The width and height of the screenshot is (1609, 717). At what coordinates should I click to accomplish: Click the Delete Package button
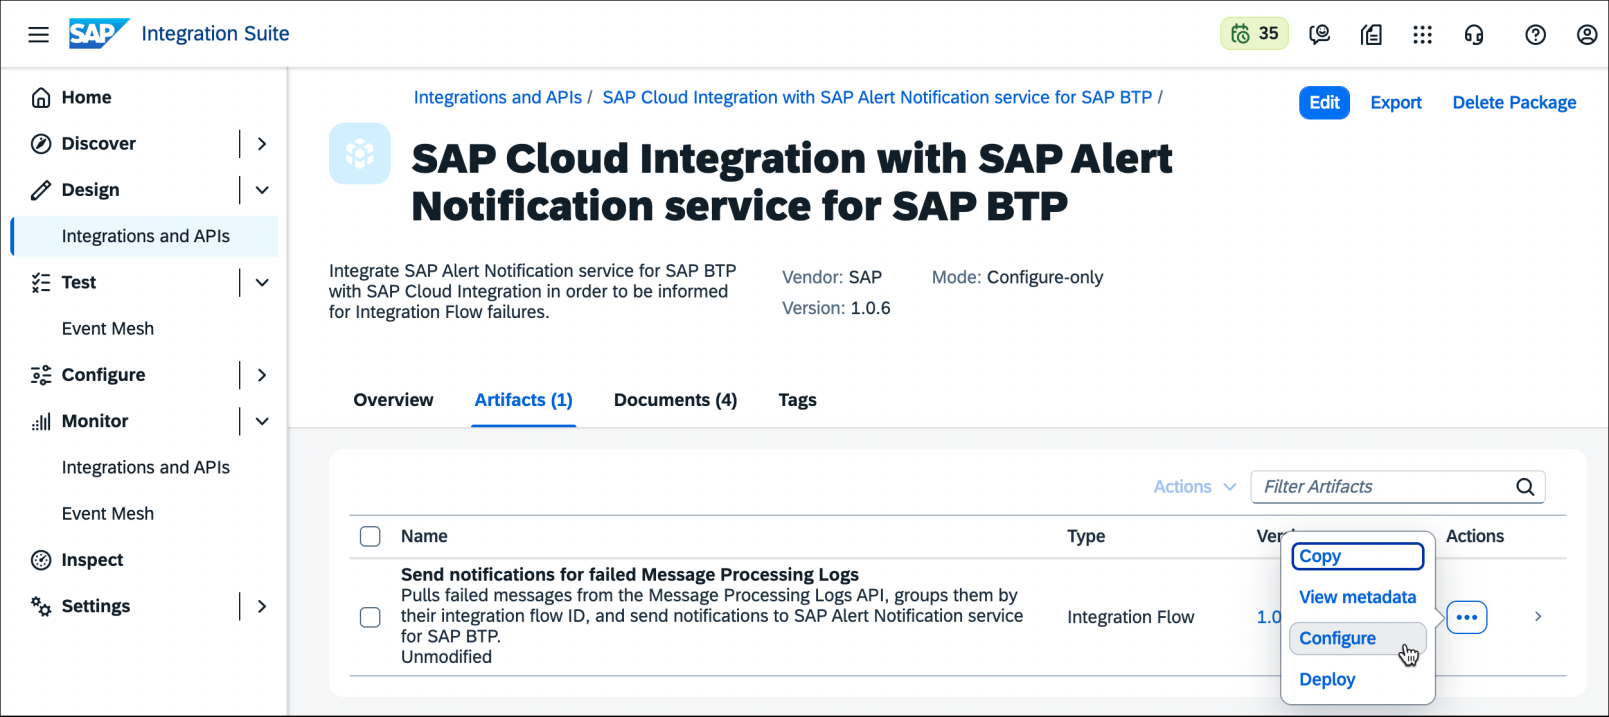pos(1514,103)
